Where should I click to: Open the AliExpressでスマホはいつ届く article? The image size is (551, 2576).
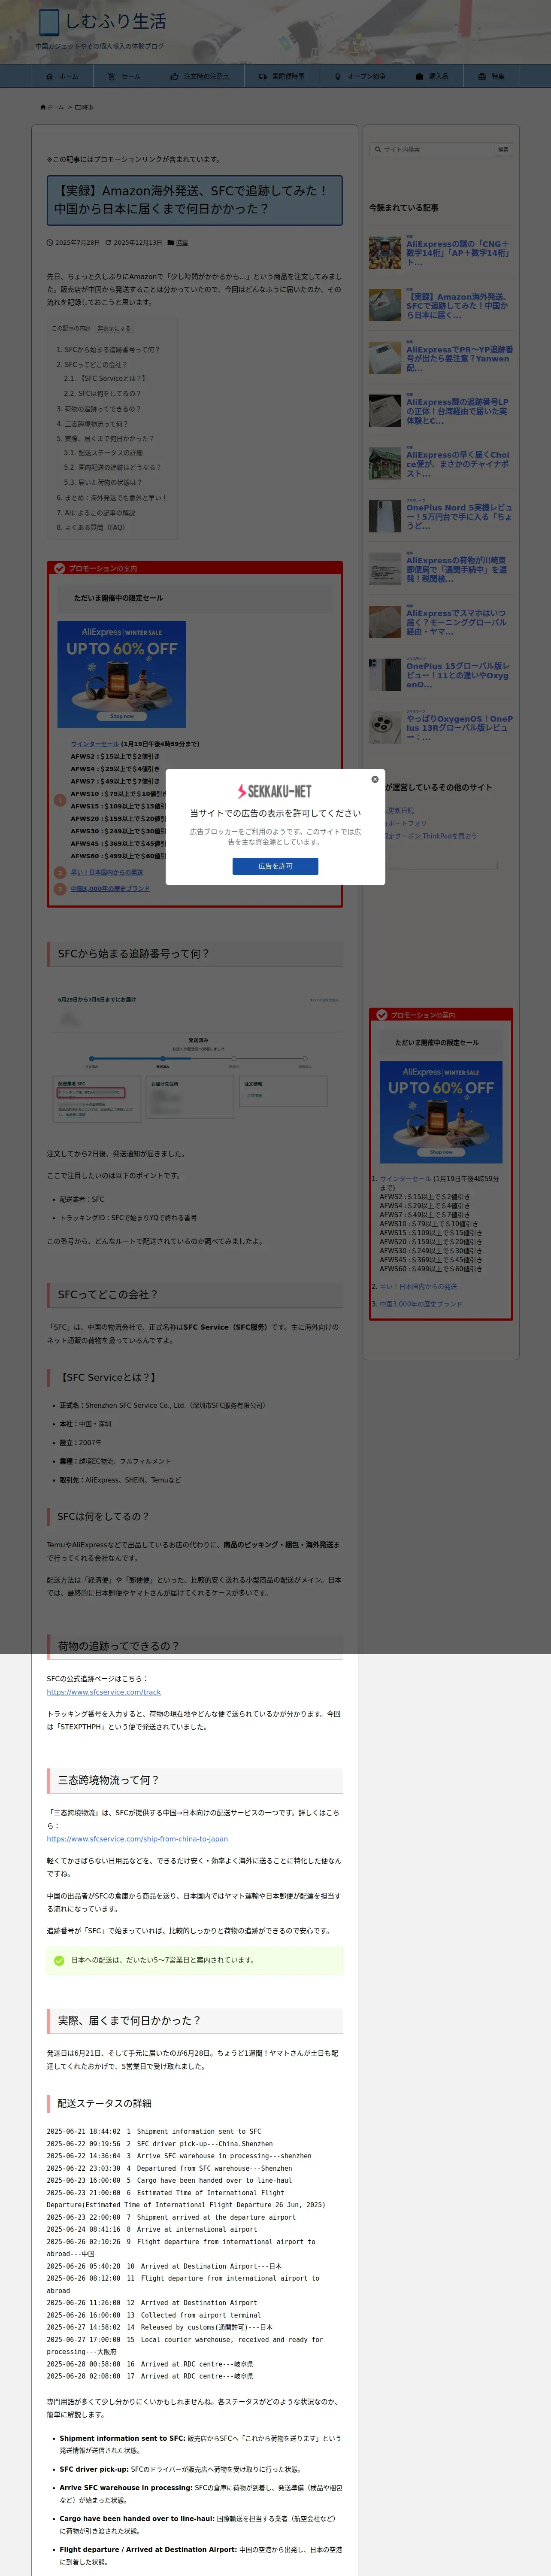(456, 622)
